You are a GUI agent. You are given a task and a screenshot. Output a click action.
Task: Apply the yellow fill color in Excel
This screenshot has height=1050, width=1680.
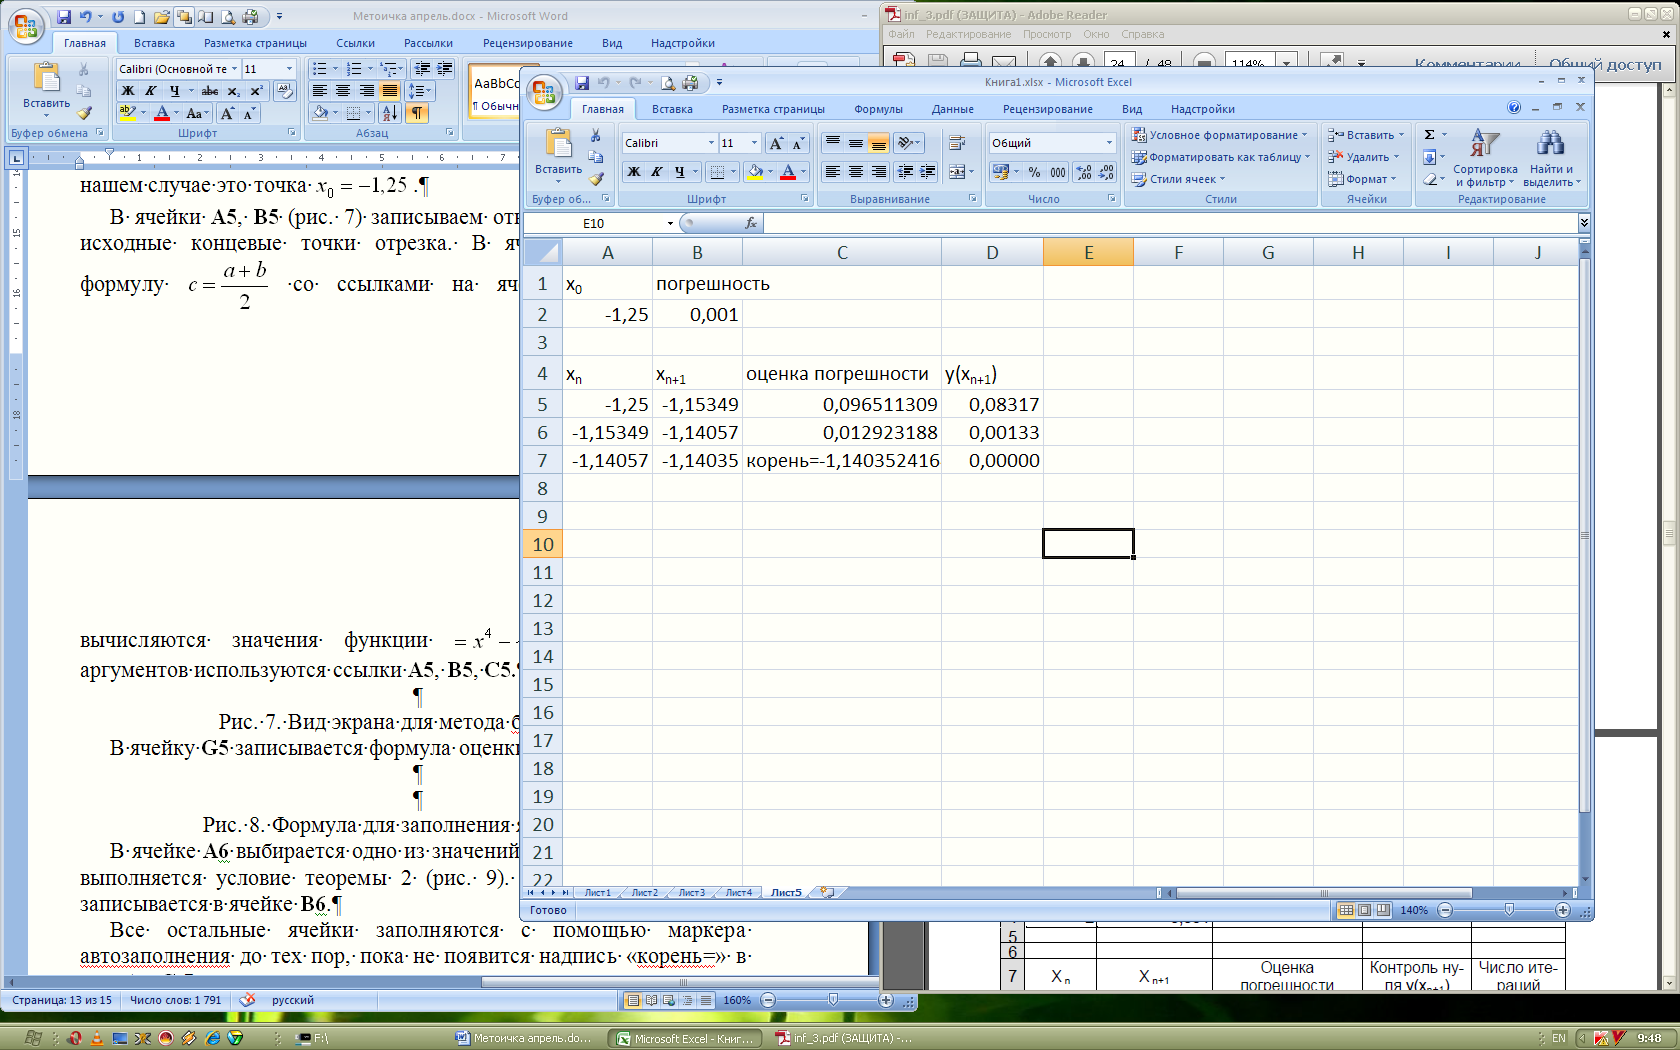pos(755,172)
